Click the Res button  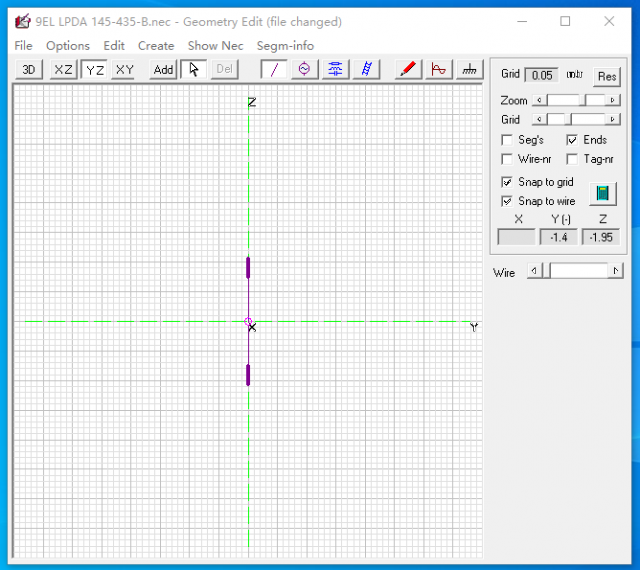pos(607,76)
